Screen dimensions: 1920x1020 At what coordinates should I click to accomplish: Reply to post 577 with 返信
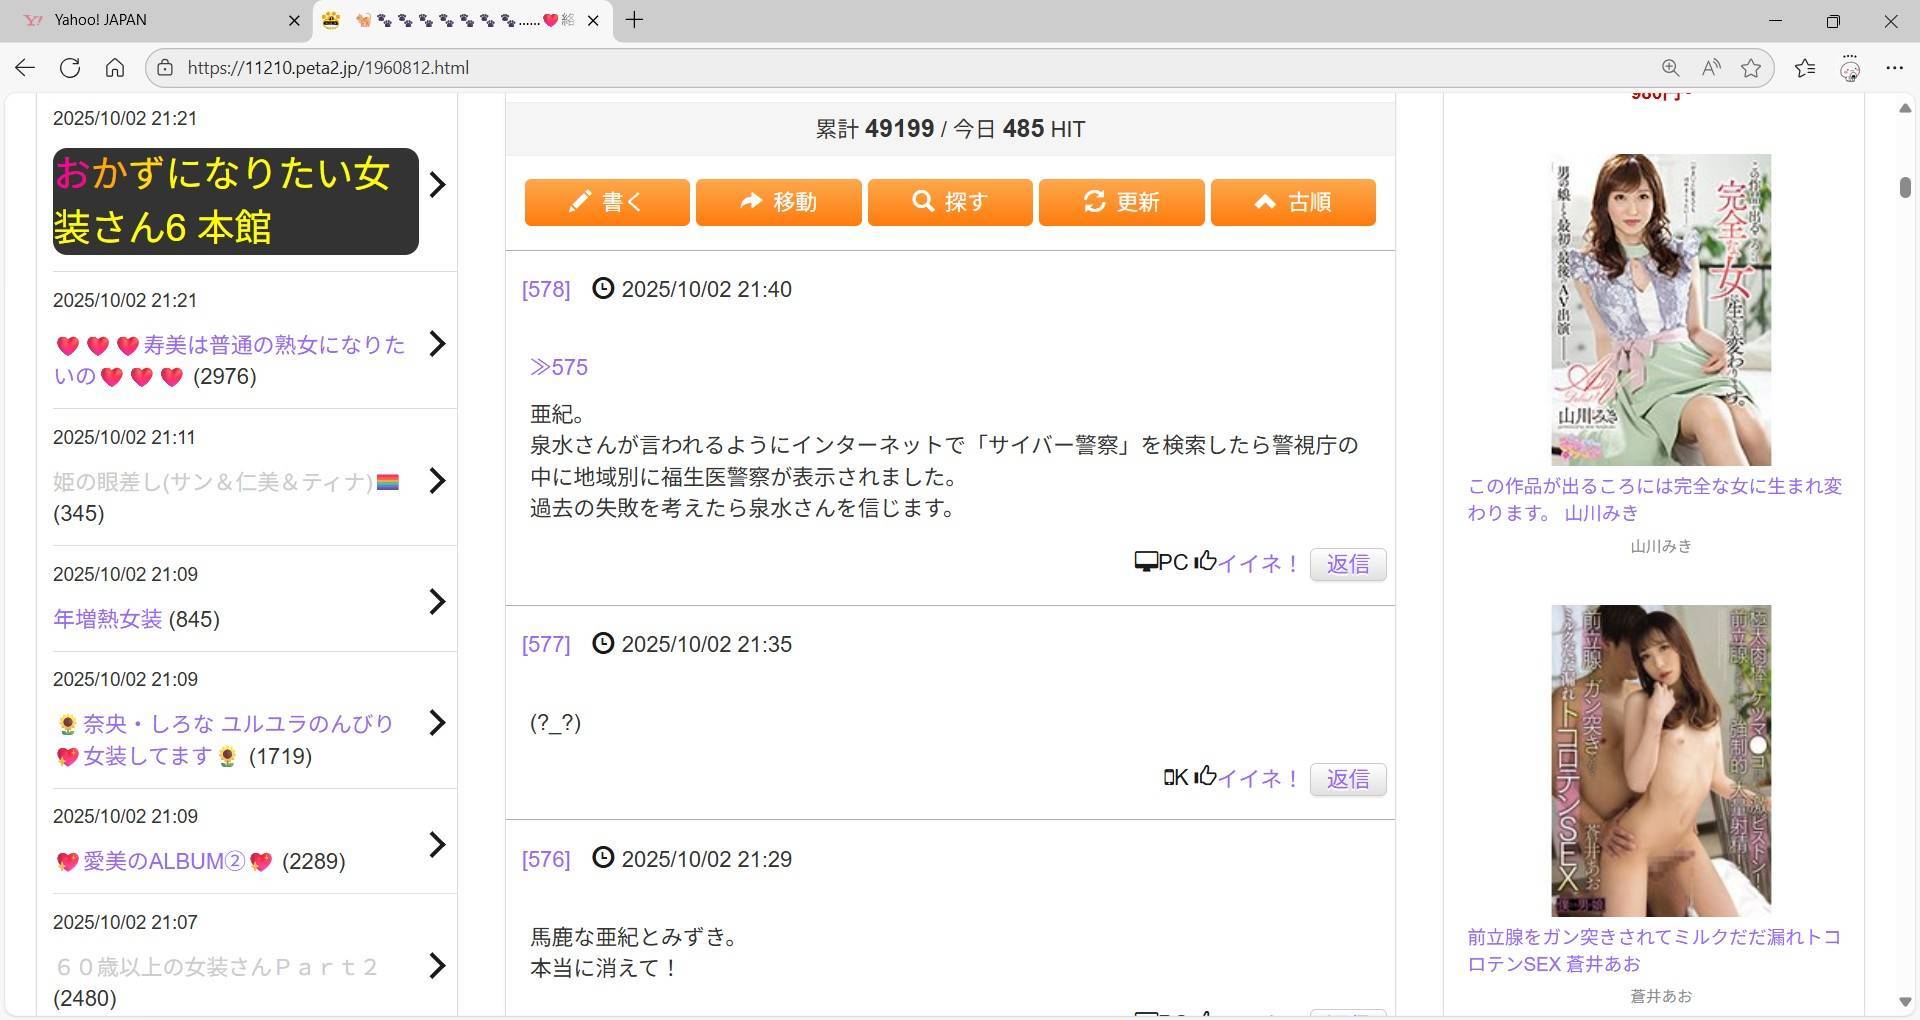coord(1347,779)
